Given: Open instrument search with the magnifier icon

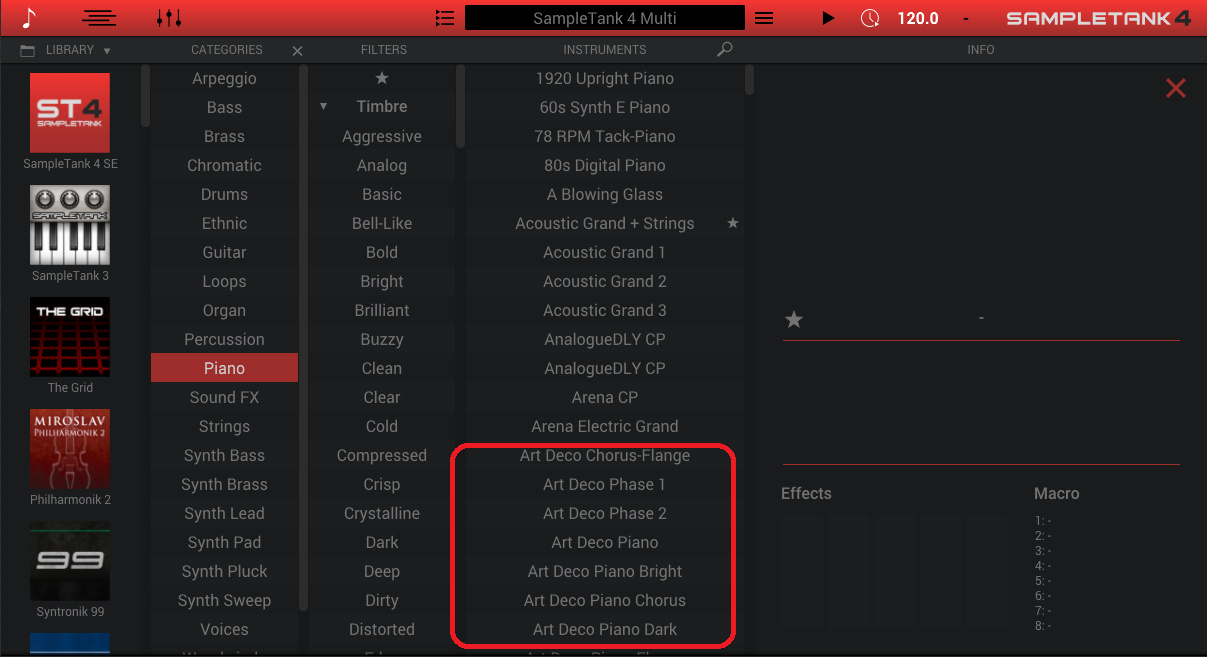Looking at the screenshot, I should tap(725, 49).
